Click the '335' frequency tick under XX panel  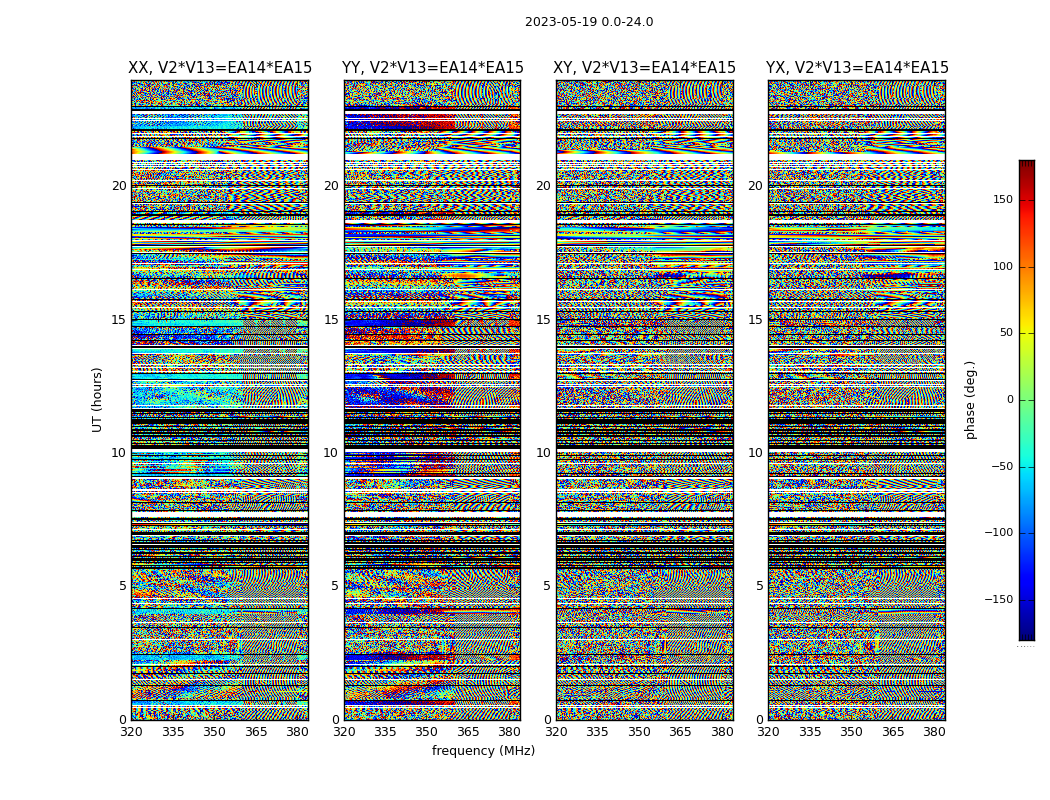173,732
